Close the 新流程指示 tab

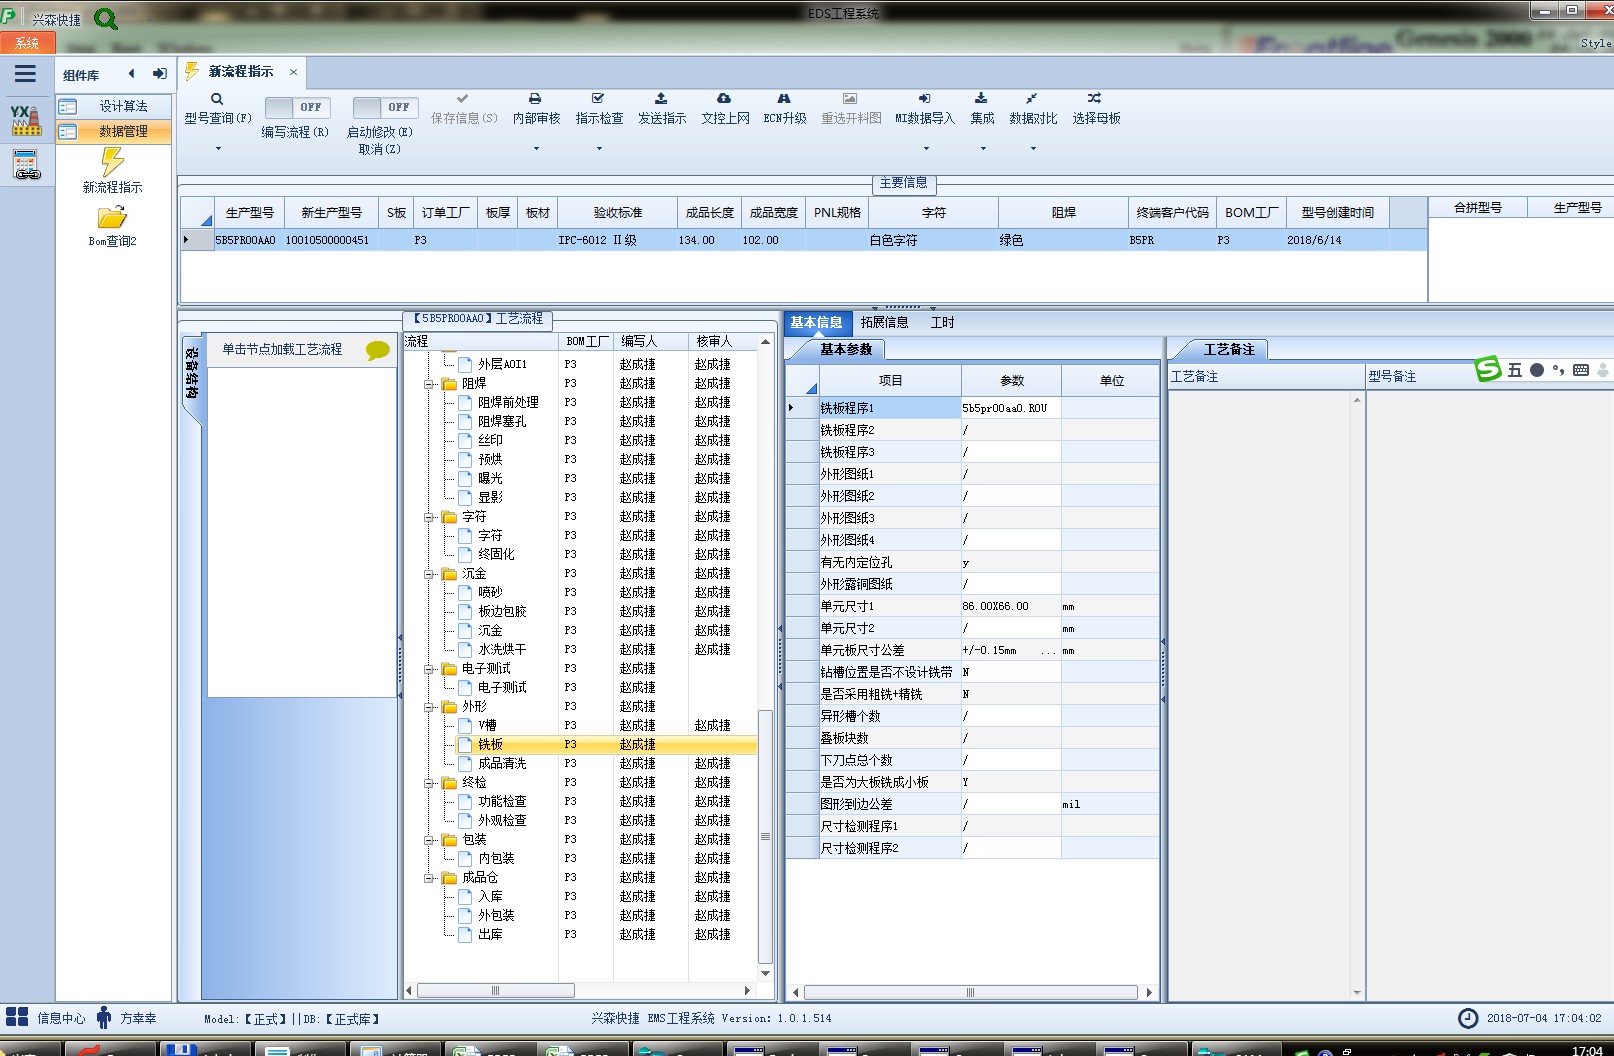(293, 72)
